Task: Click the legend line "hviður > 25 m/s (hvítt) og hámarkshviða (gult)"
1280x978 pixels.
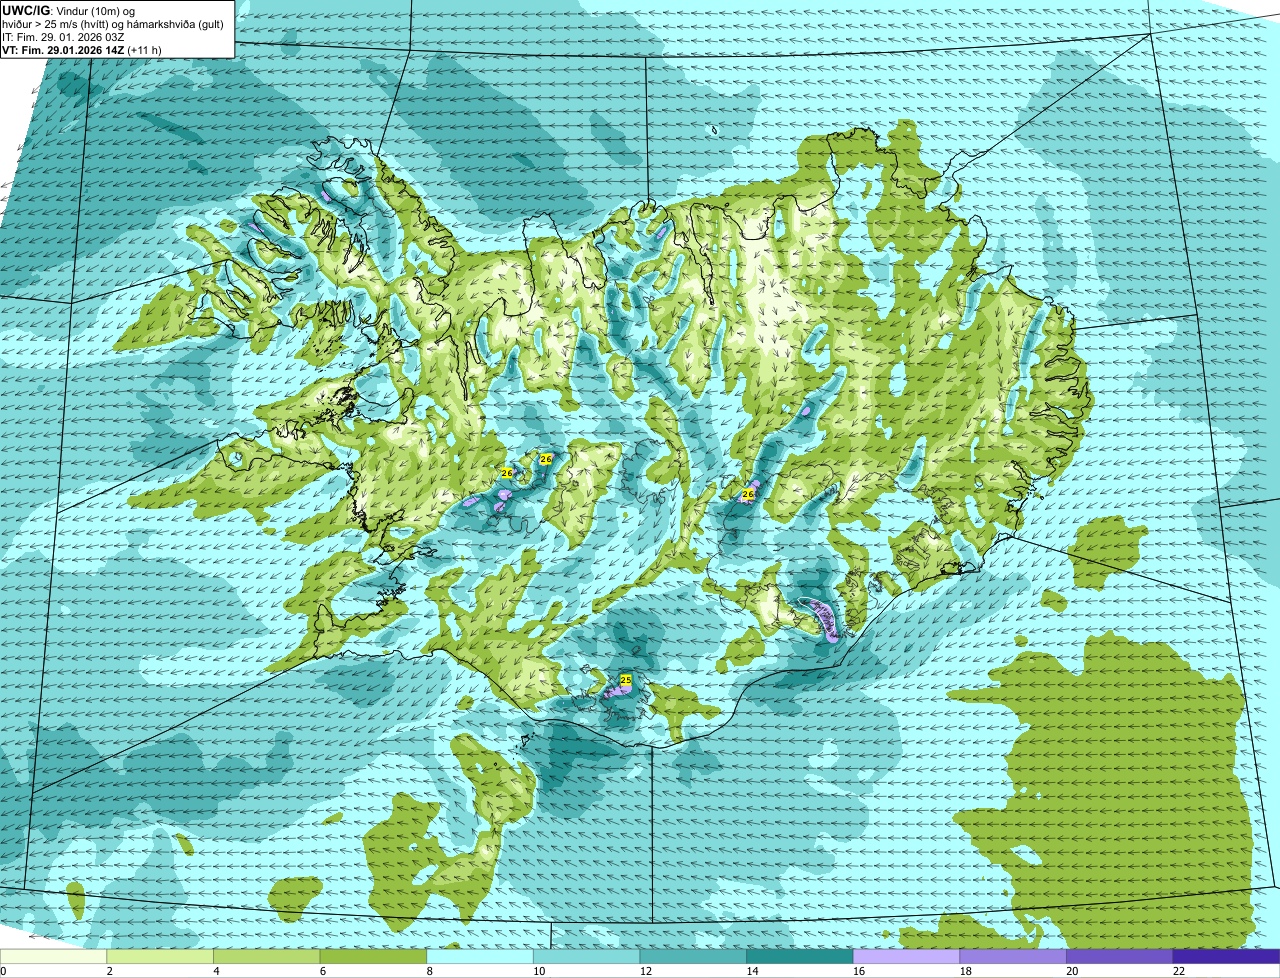Action: [113, 23]
